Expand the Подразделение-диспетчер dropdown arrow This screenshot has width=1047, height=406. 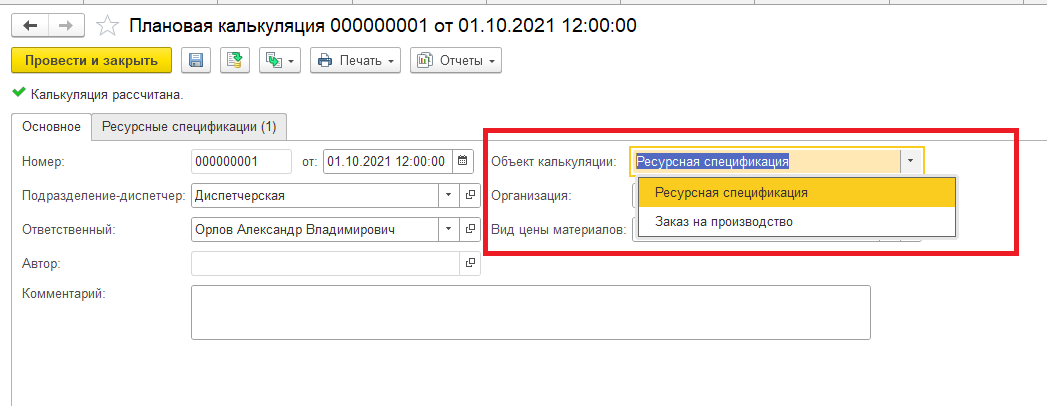[449, 195]
